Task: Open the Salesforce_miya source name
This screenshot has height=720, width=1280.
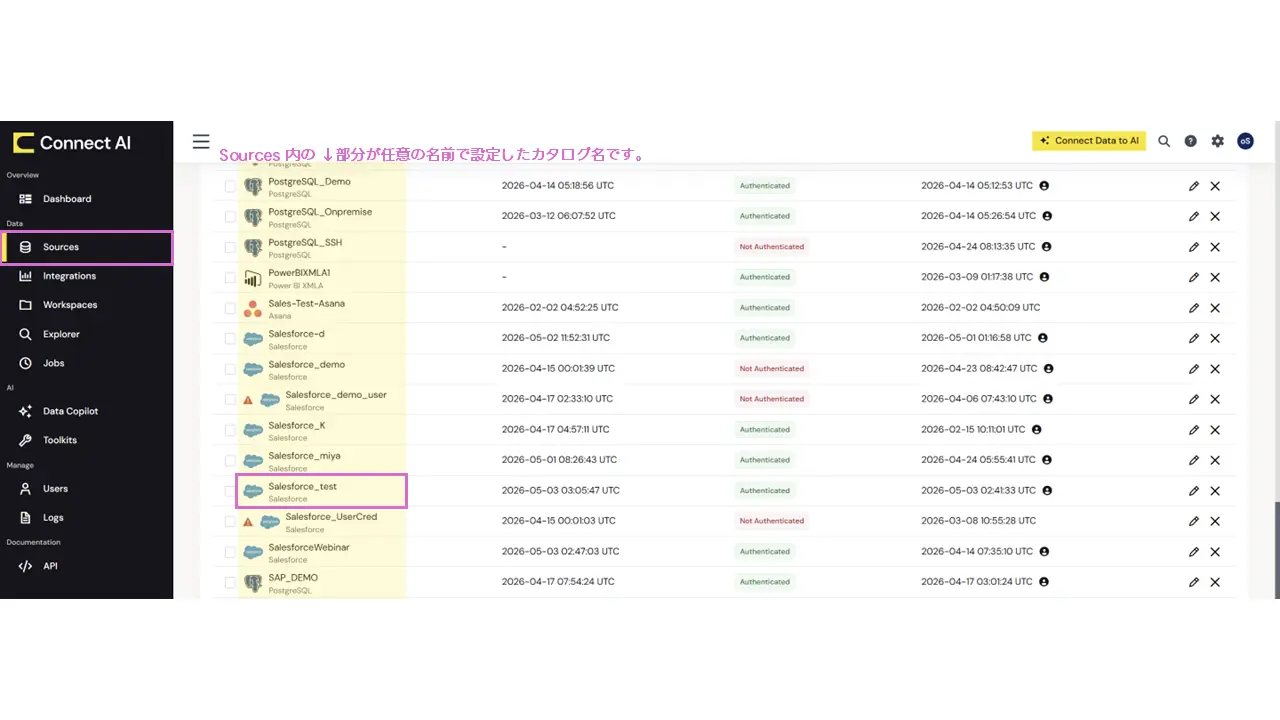Action: point(304,456)
